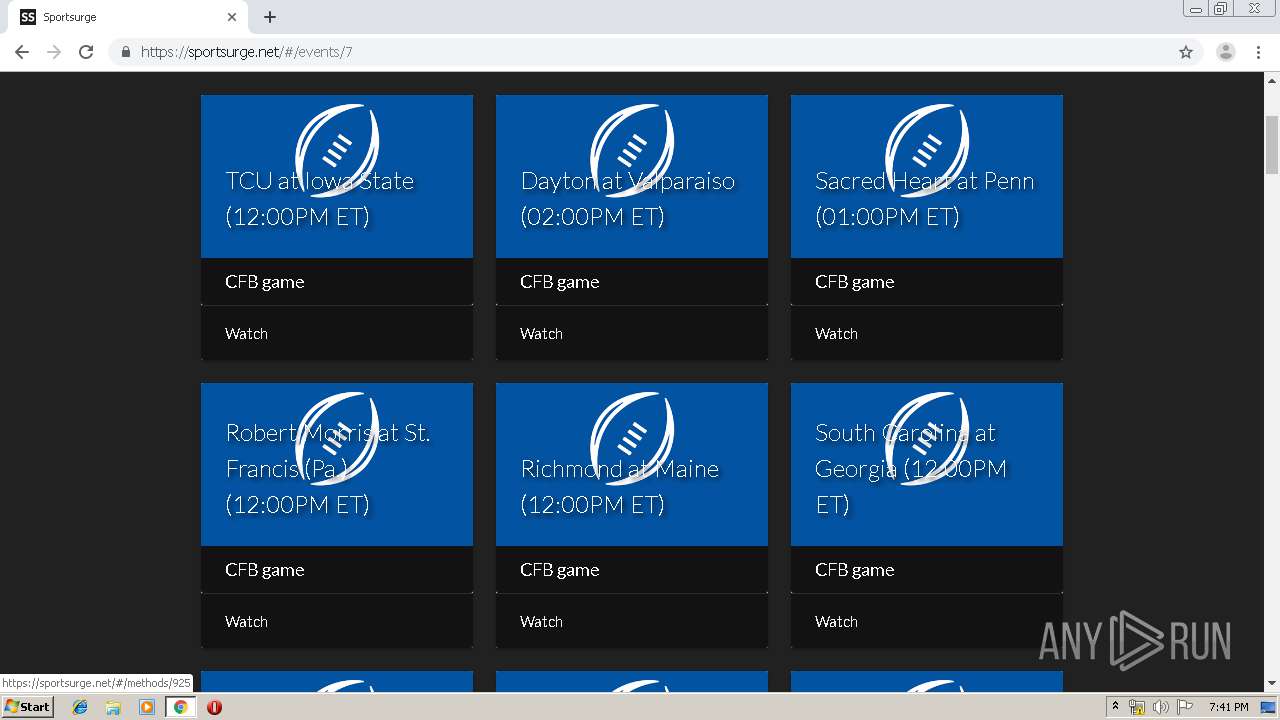
Task: Click the South Carolina at Georgia football icon
Action: point(927,439)
